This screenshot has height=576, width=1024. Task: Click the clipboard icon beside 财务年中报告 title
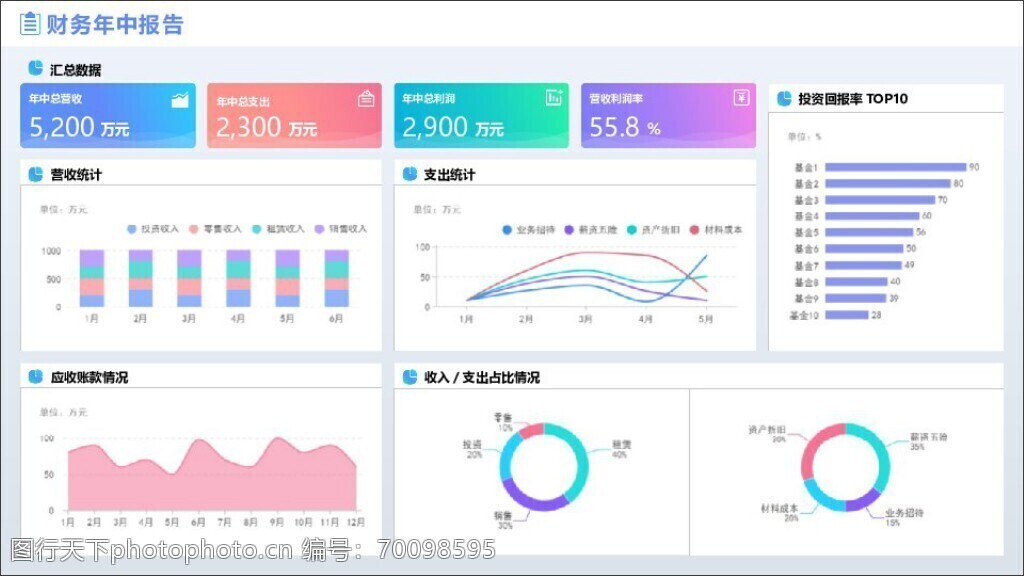30,23
